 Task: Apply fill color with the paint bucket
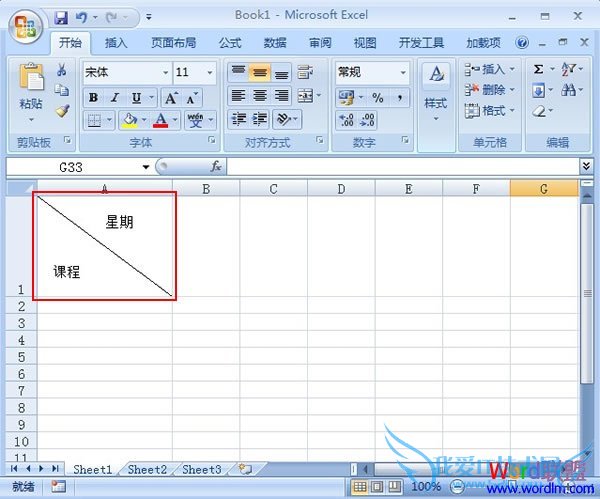click(130, 120)
